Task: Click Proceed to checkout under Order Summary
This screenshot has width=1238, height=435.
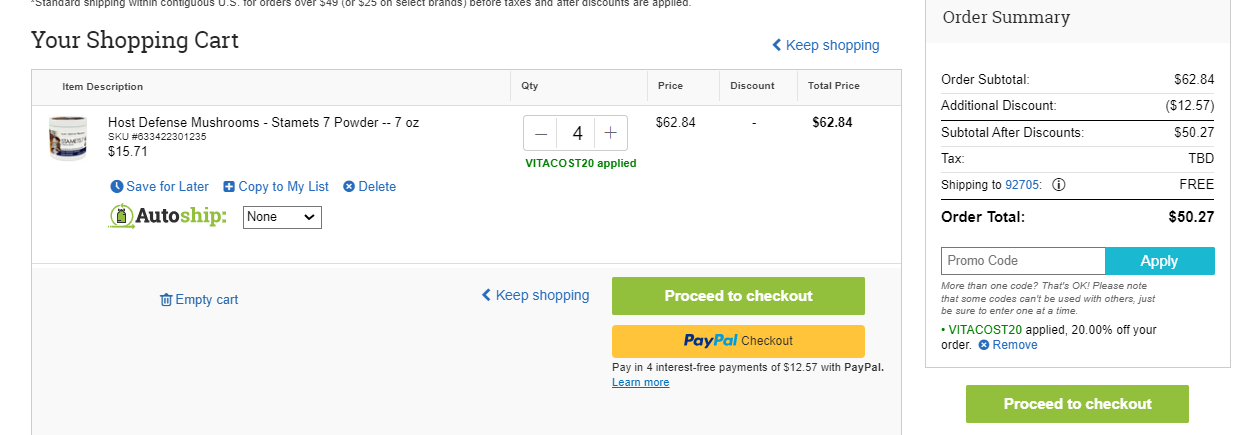Action: pyautogui.click(x=1077, y=404)
